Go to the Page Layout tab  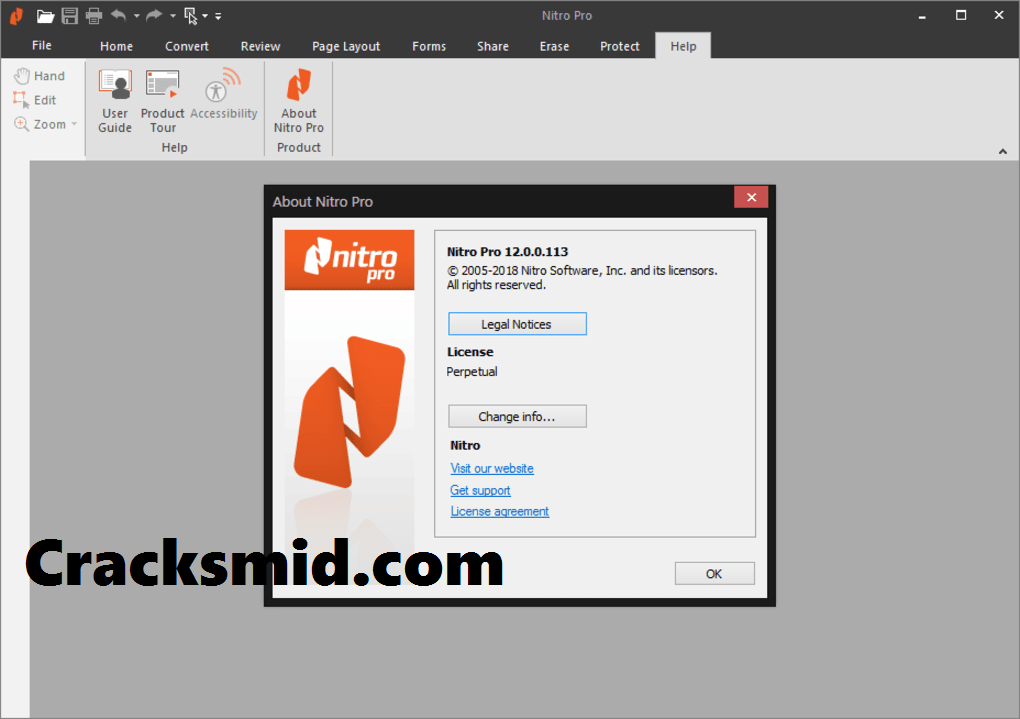point(346,46)
